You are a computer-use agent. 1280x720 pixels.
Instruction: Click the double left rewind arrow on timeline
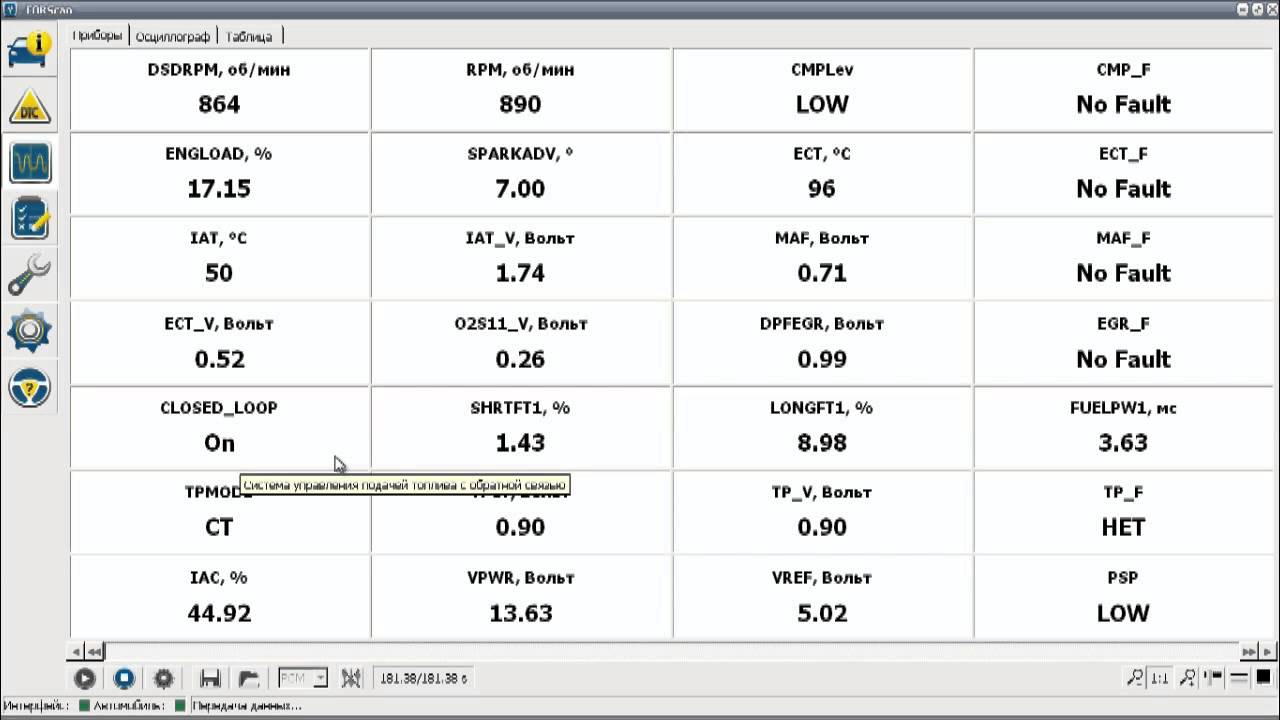[x=95, y=651]
